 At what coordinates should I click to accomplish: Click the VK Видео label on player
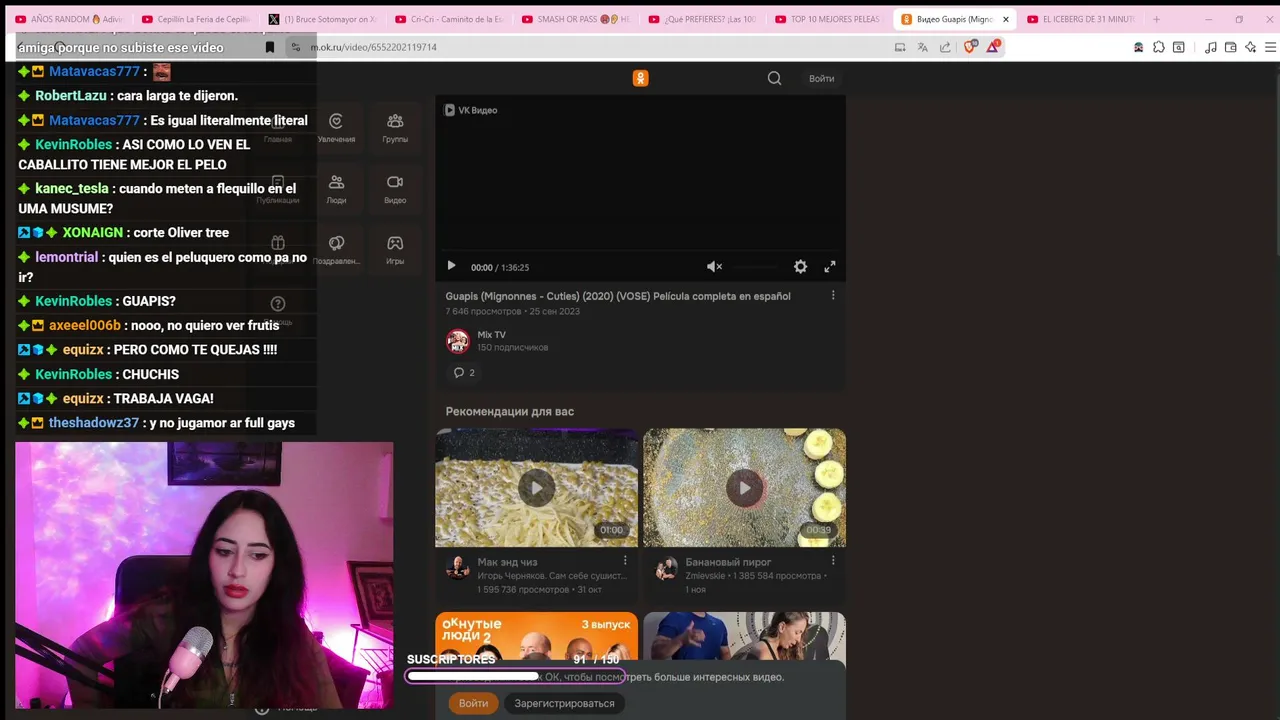[x=470, y=110]
